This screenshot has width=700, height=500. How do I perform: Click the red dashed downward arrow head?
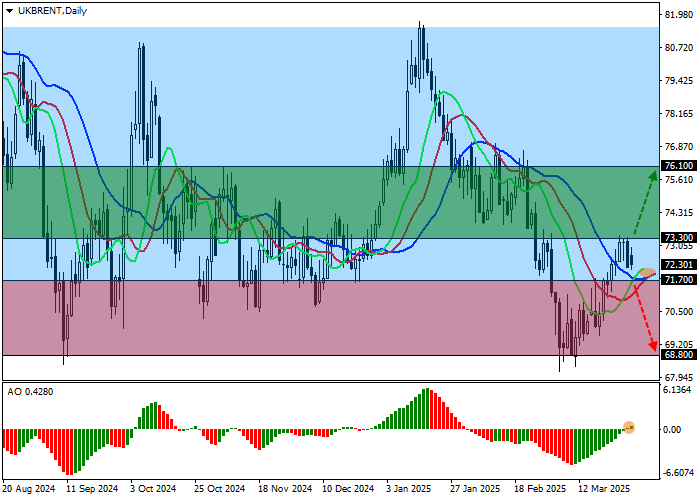pos(653,346)
